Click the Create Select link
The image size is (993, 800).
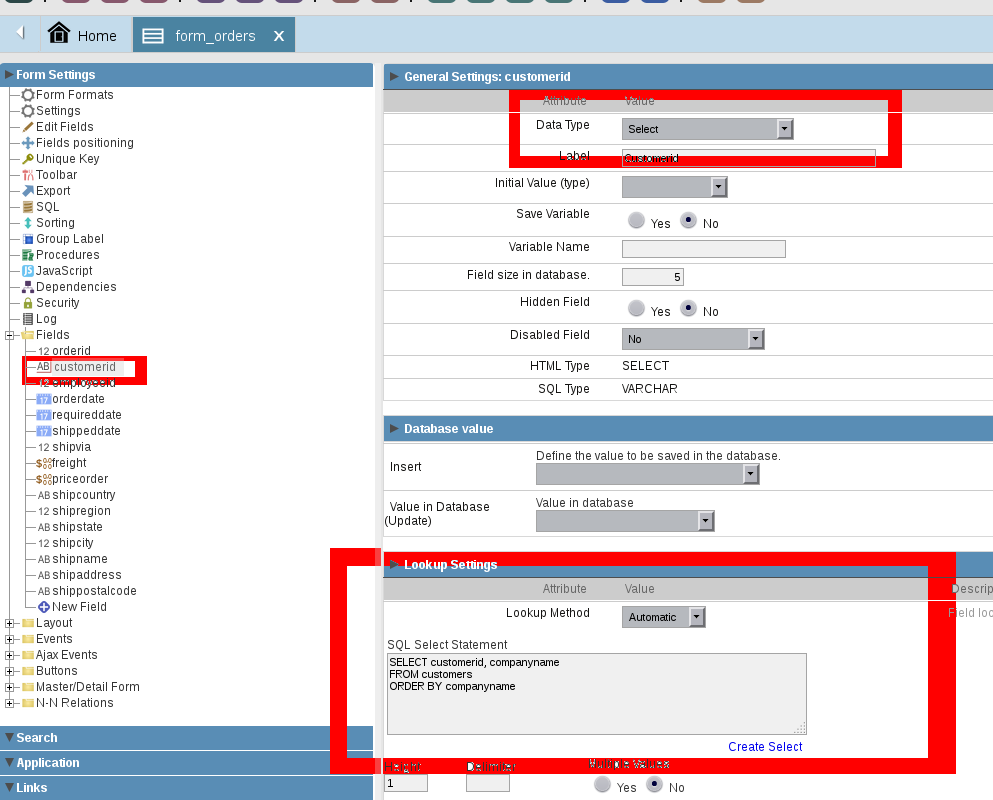click(765, 747)
